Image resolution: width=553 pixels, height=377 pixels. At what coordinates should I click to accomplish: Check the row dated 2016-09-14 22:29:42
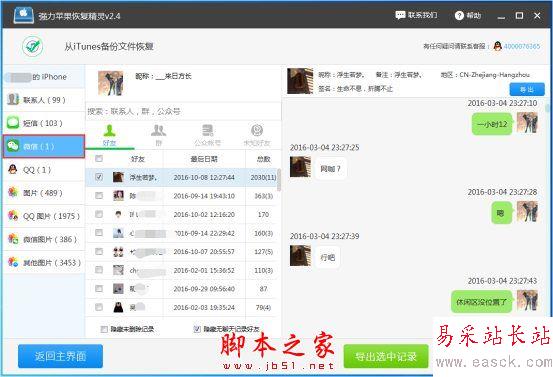(99, 233)
